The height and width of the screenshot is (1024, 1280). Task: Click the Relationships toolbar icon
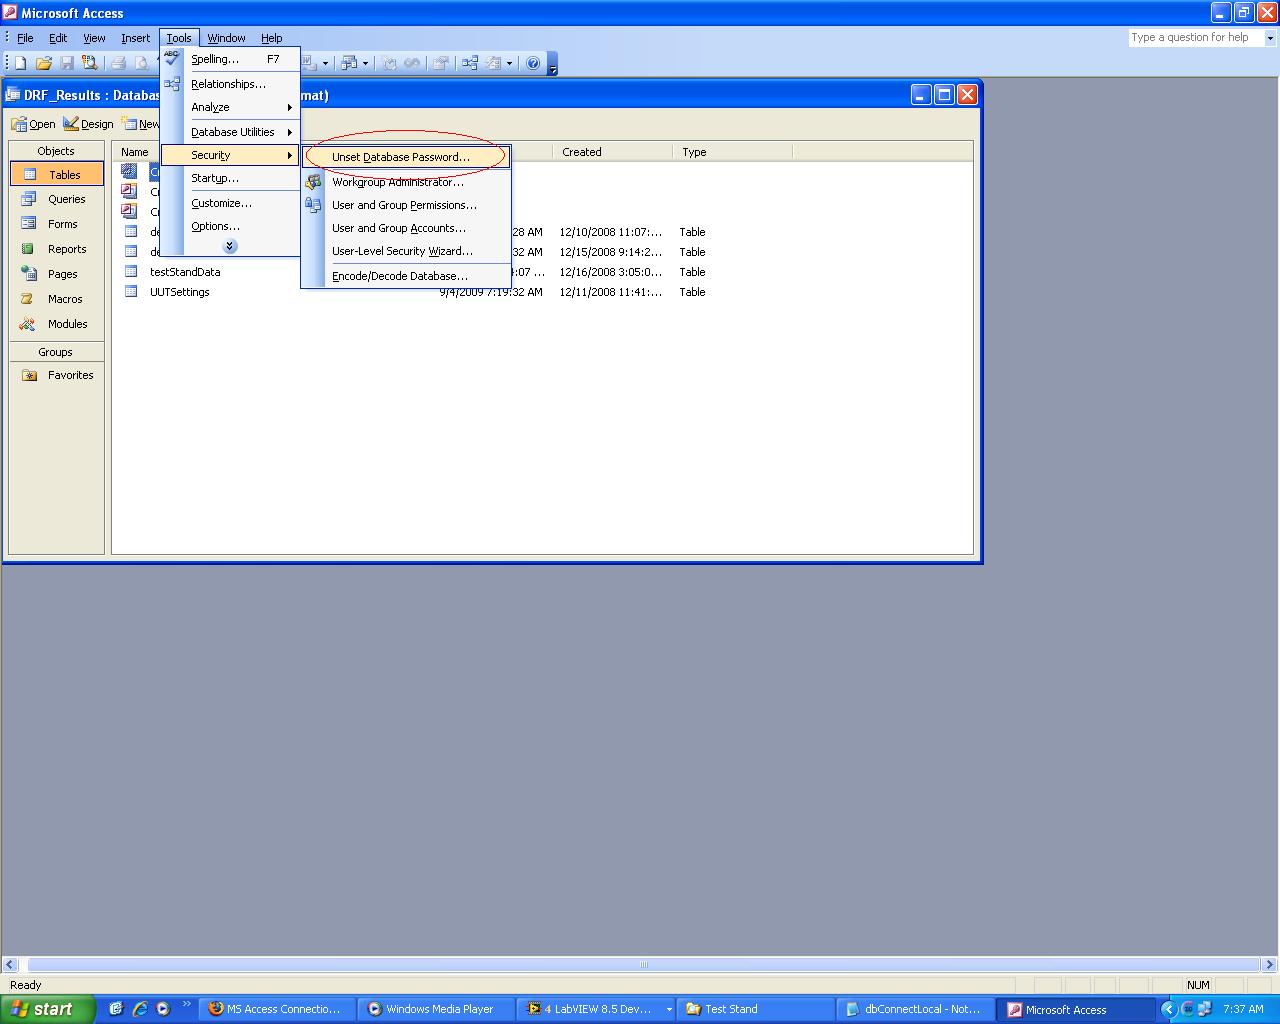point(469,63)
